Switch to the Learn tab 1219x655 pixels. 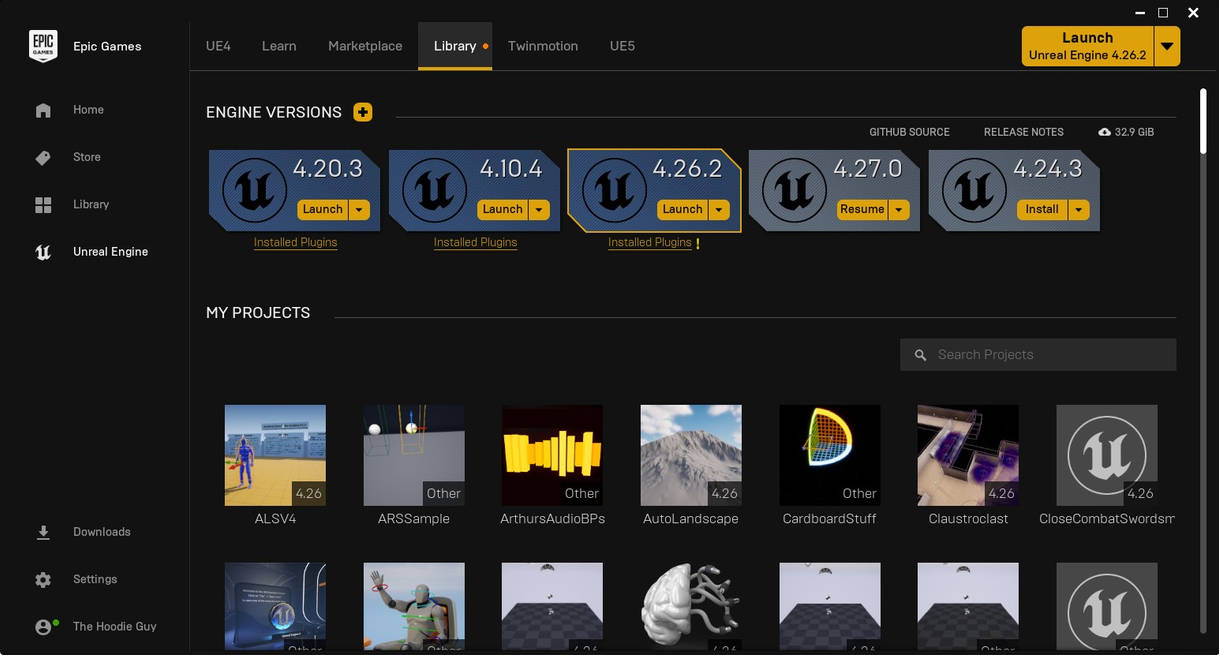tap(279, 46)
